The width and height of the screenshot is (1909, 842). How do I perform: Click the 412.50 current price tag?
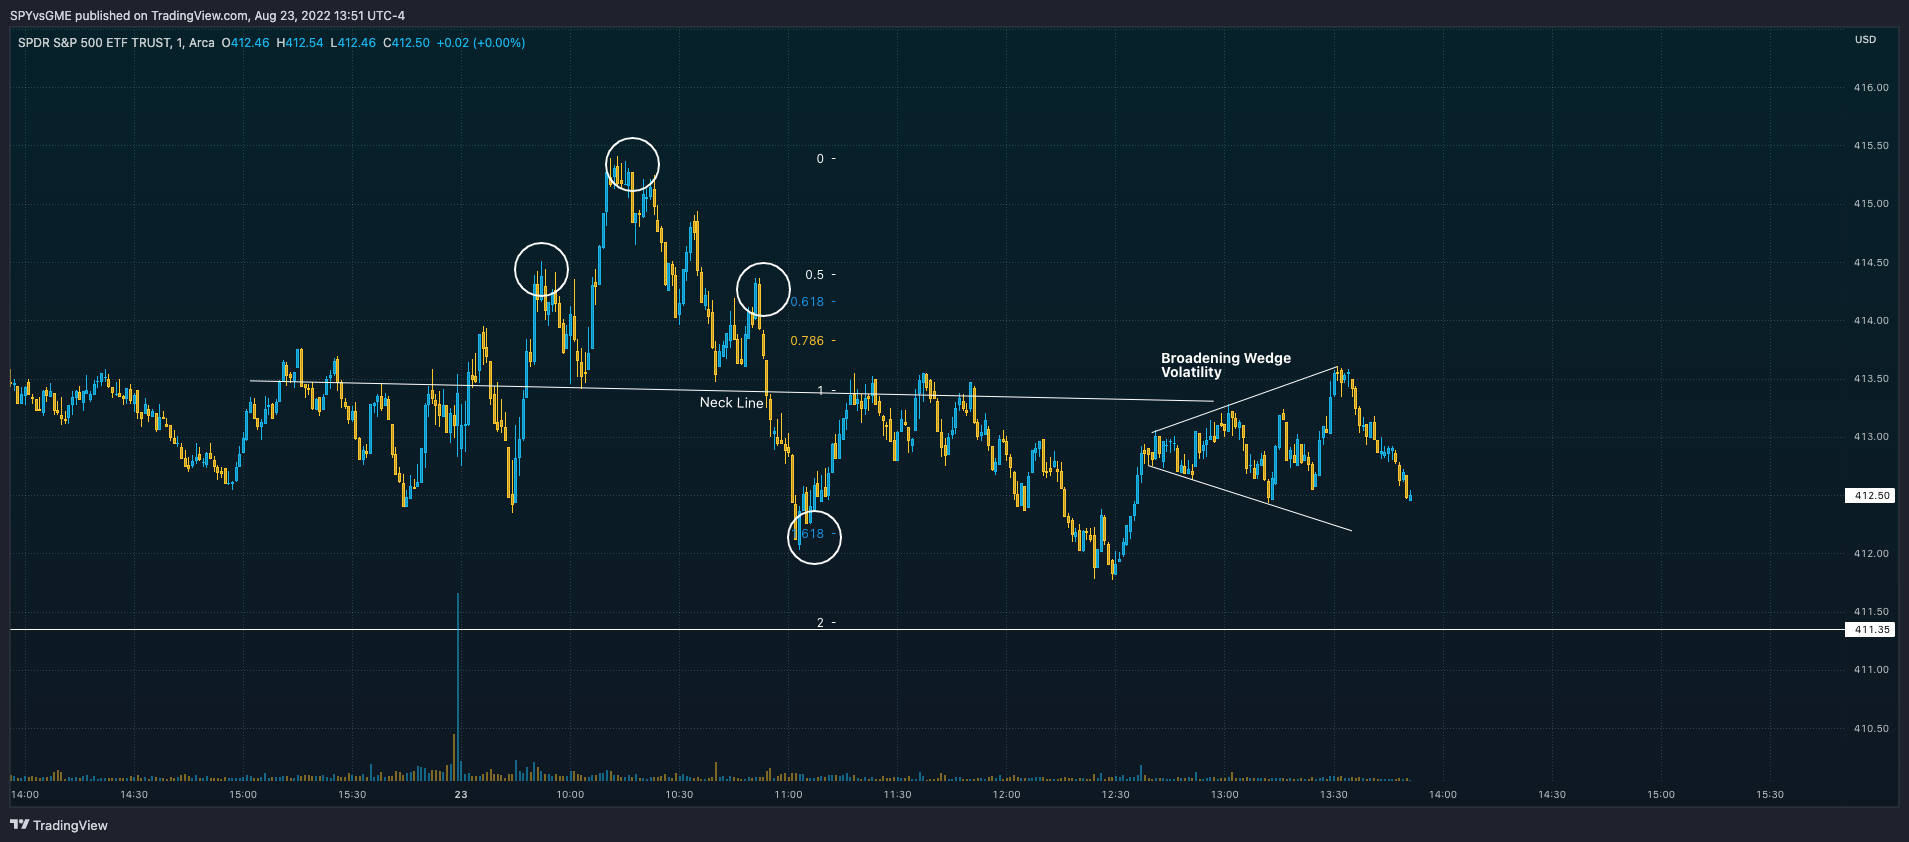1869,495
